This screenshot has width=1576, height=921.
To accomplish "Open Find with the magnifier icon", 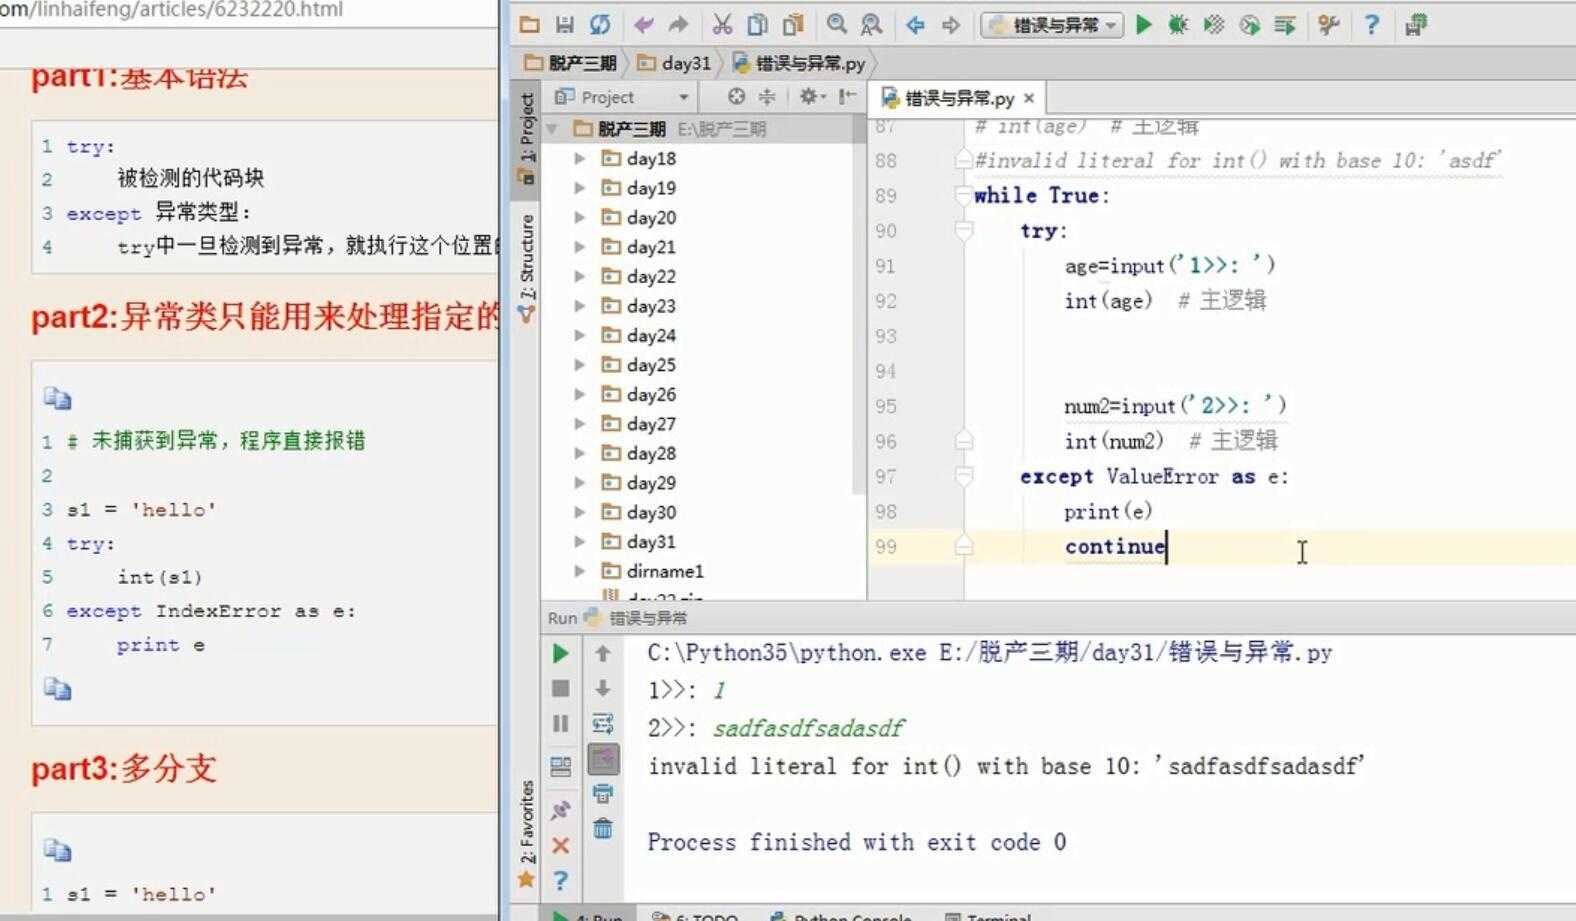I will (837, 25).
